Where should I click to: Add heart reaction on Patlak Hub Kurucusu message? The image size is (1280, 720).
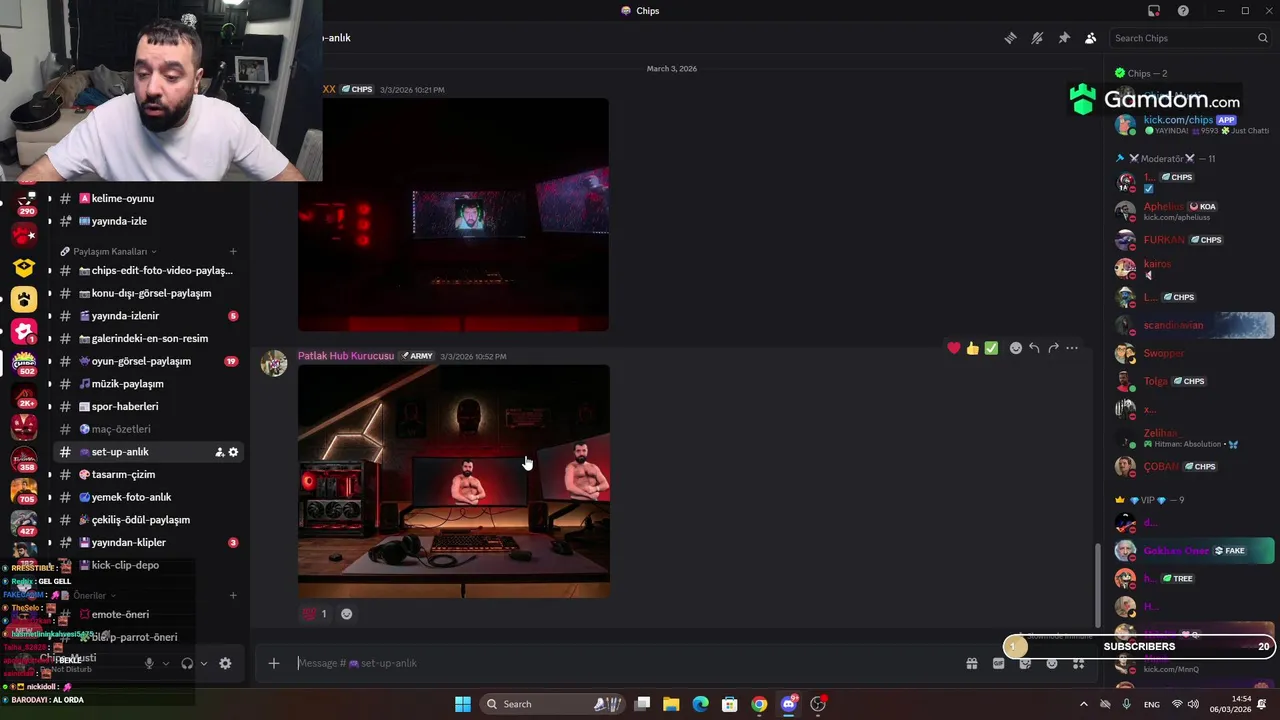tap(954, 348)
